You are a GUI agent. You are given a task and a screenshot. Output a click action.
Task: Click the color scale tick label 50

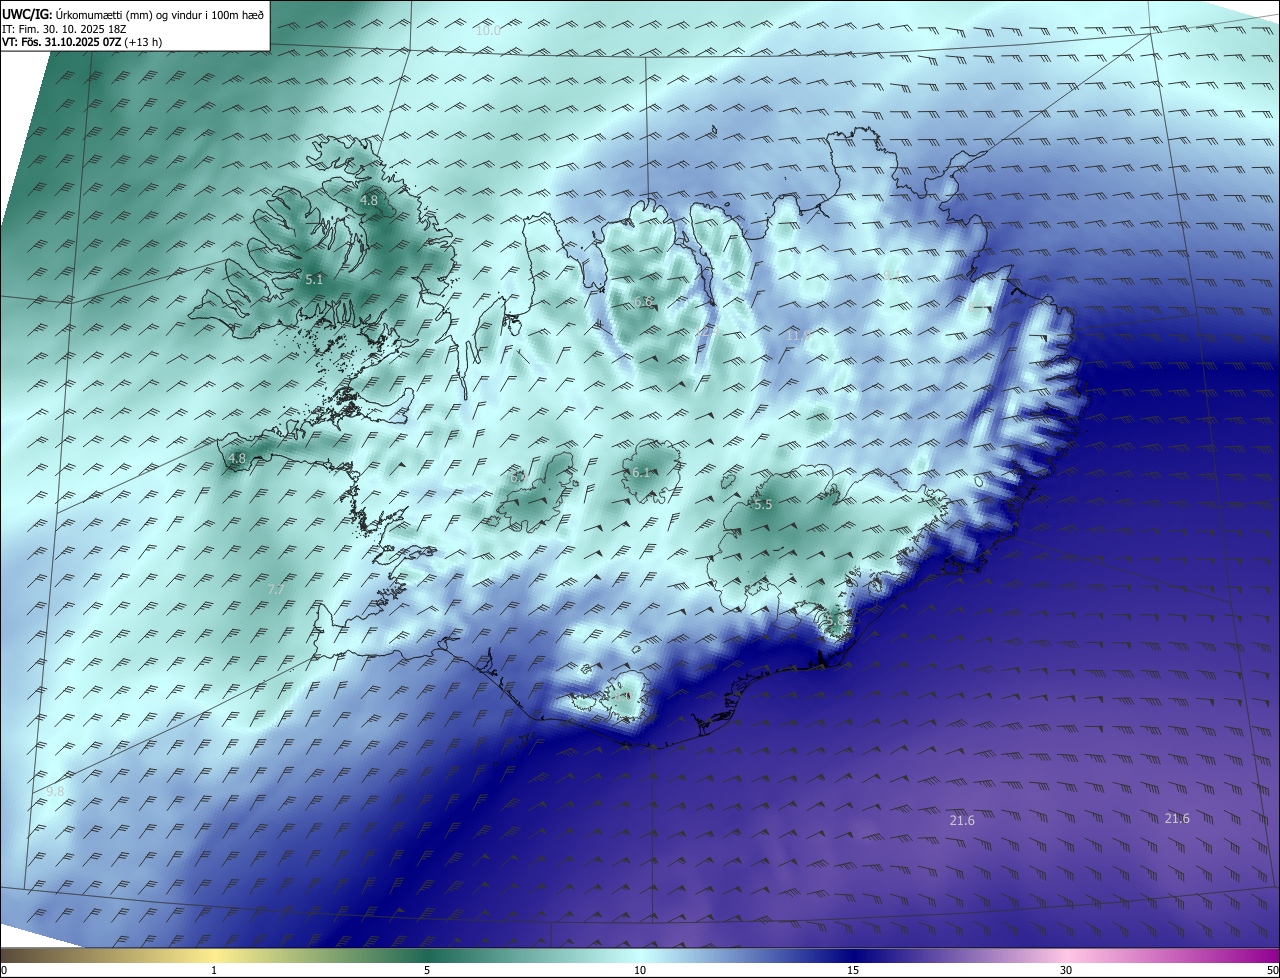[x=1272, y=970]
